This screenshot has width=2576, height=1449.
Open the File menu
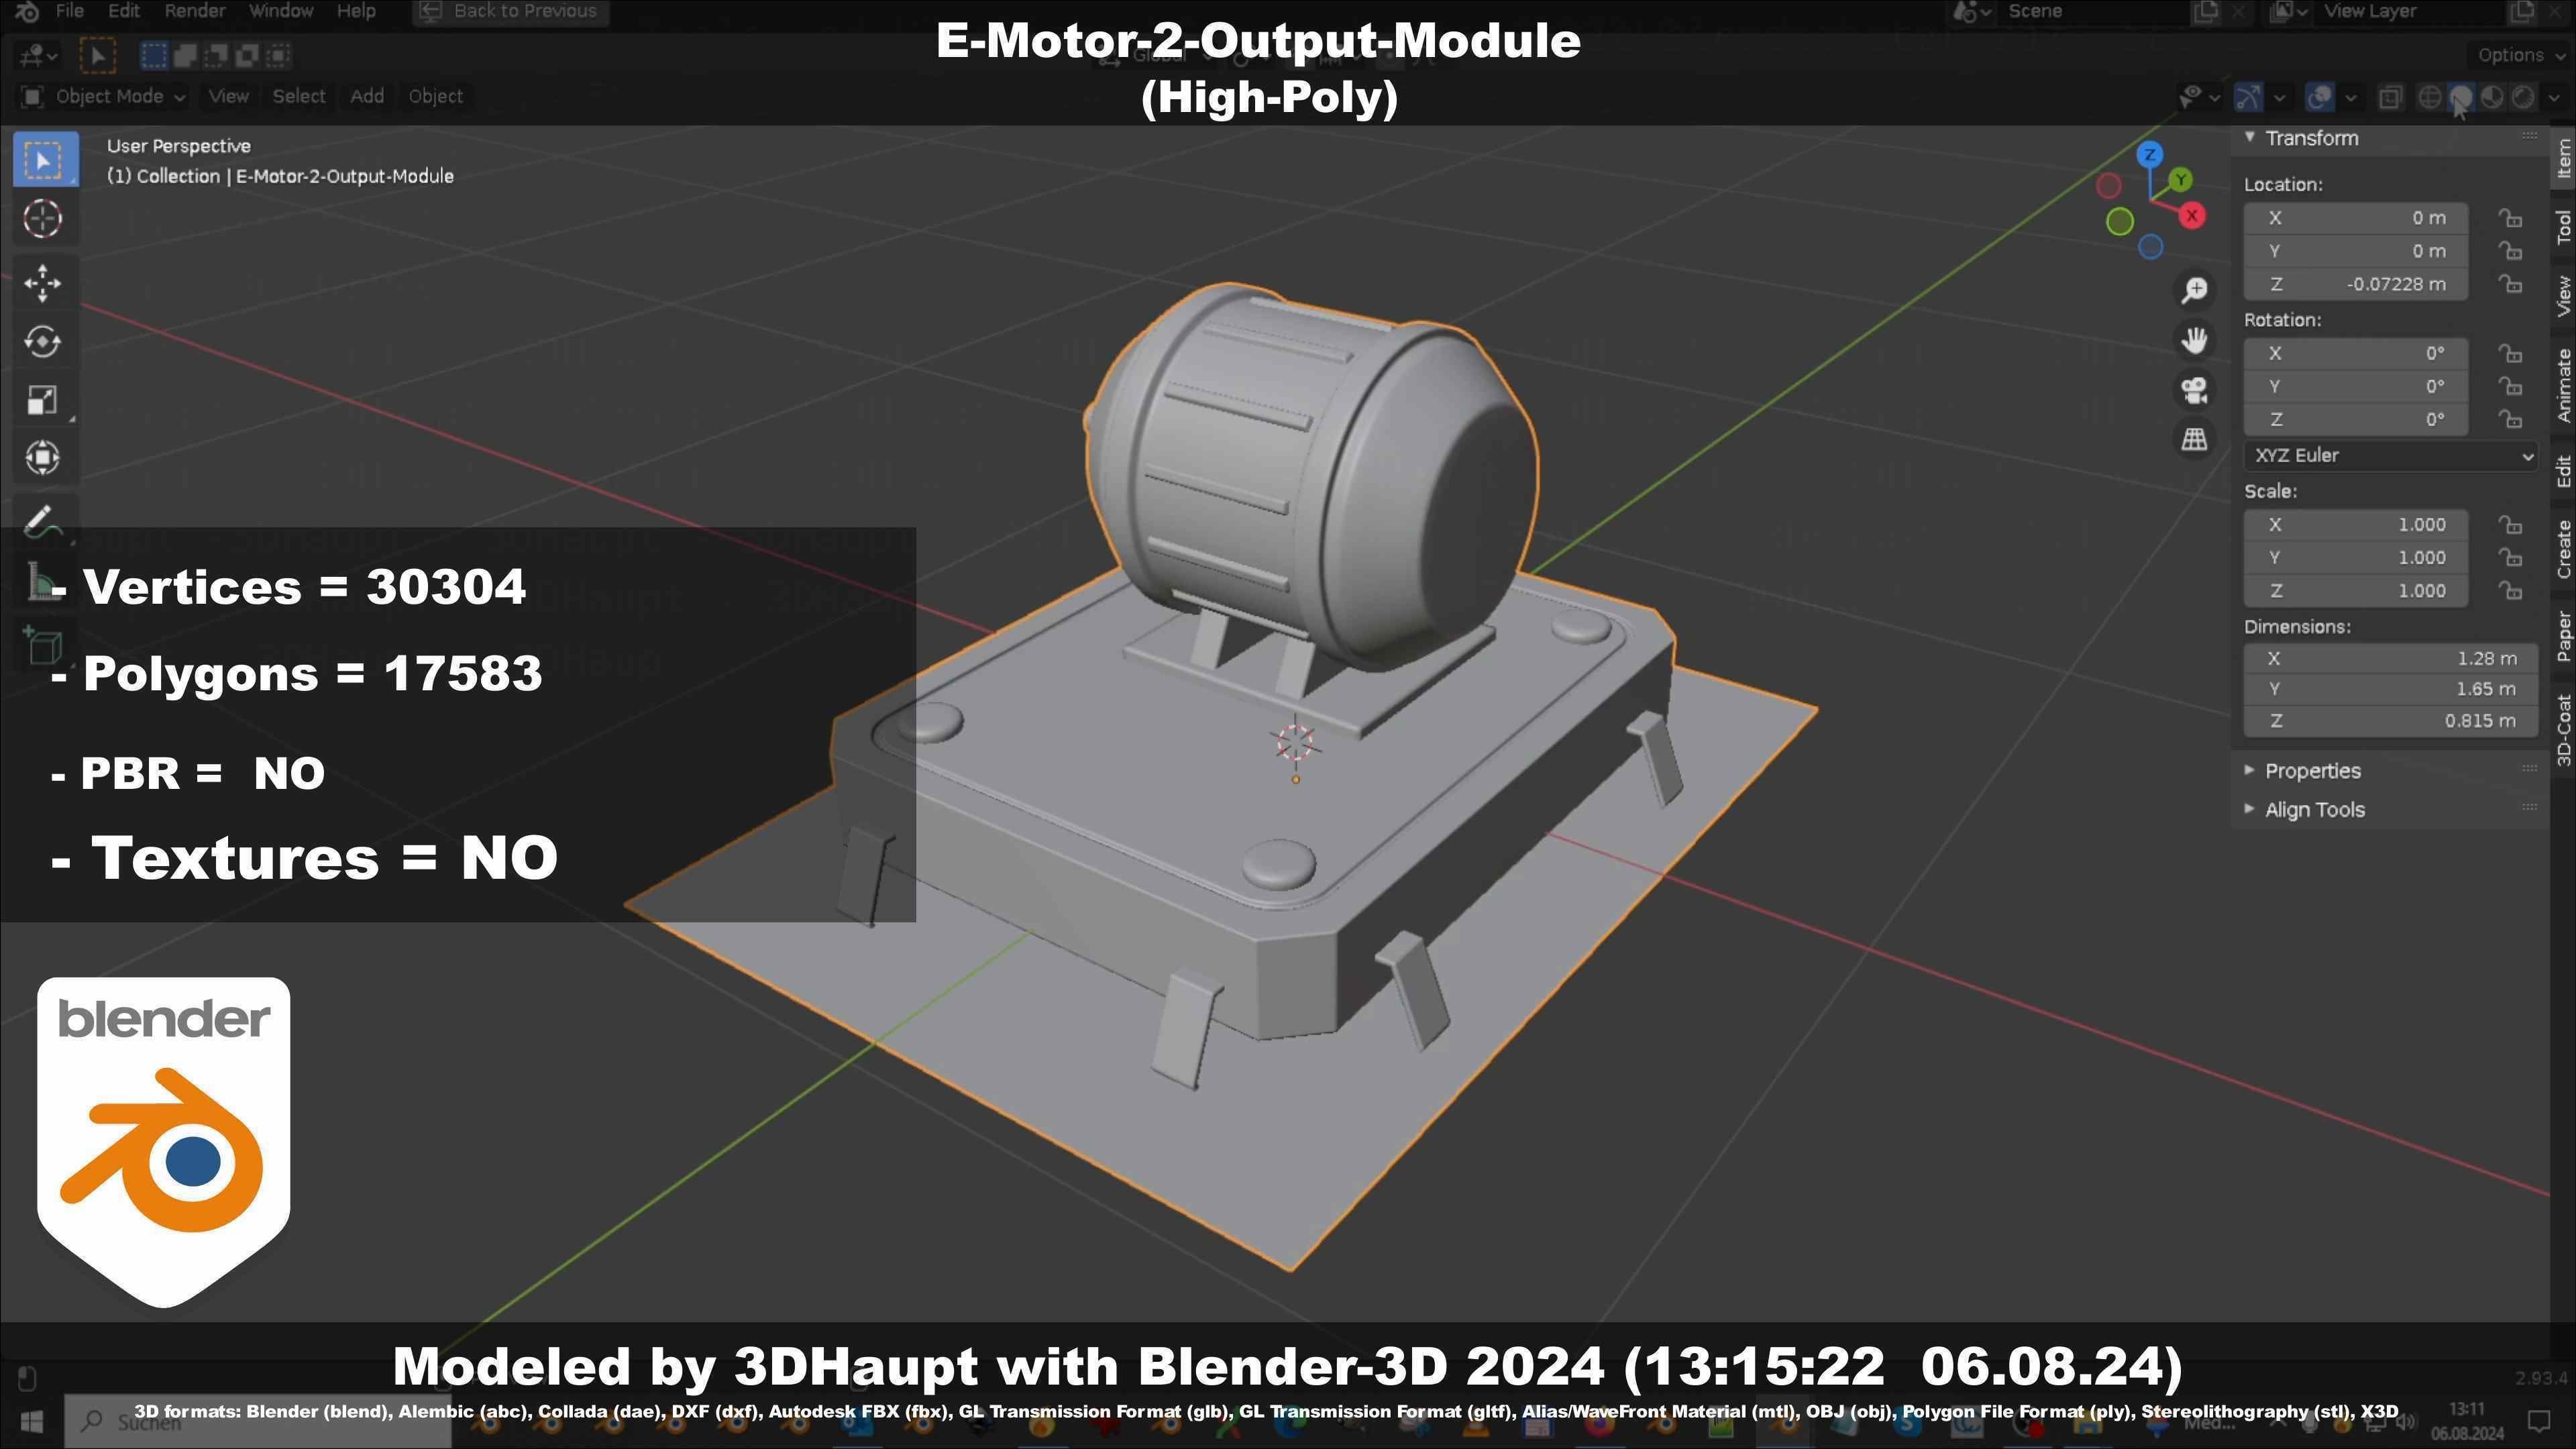69,11
